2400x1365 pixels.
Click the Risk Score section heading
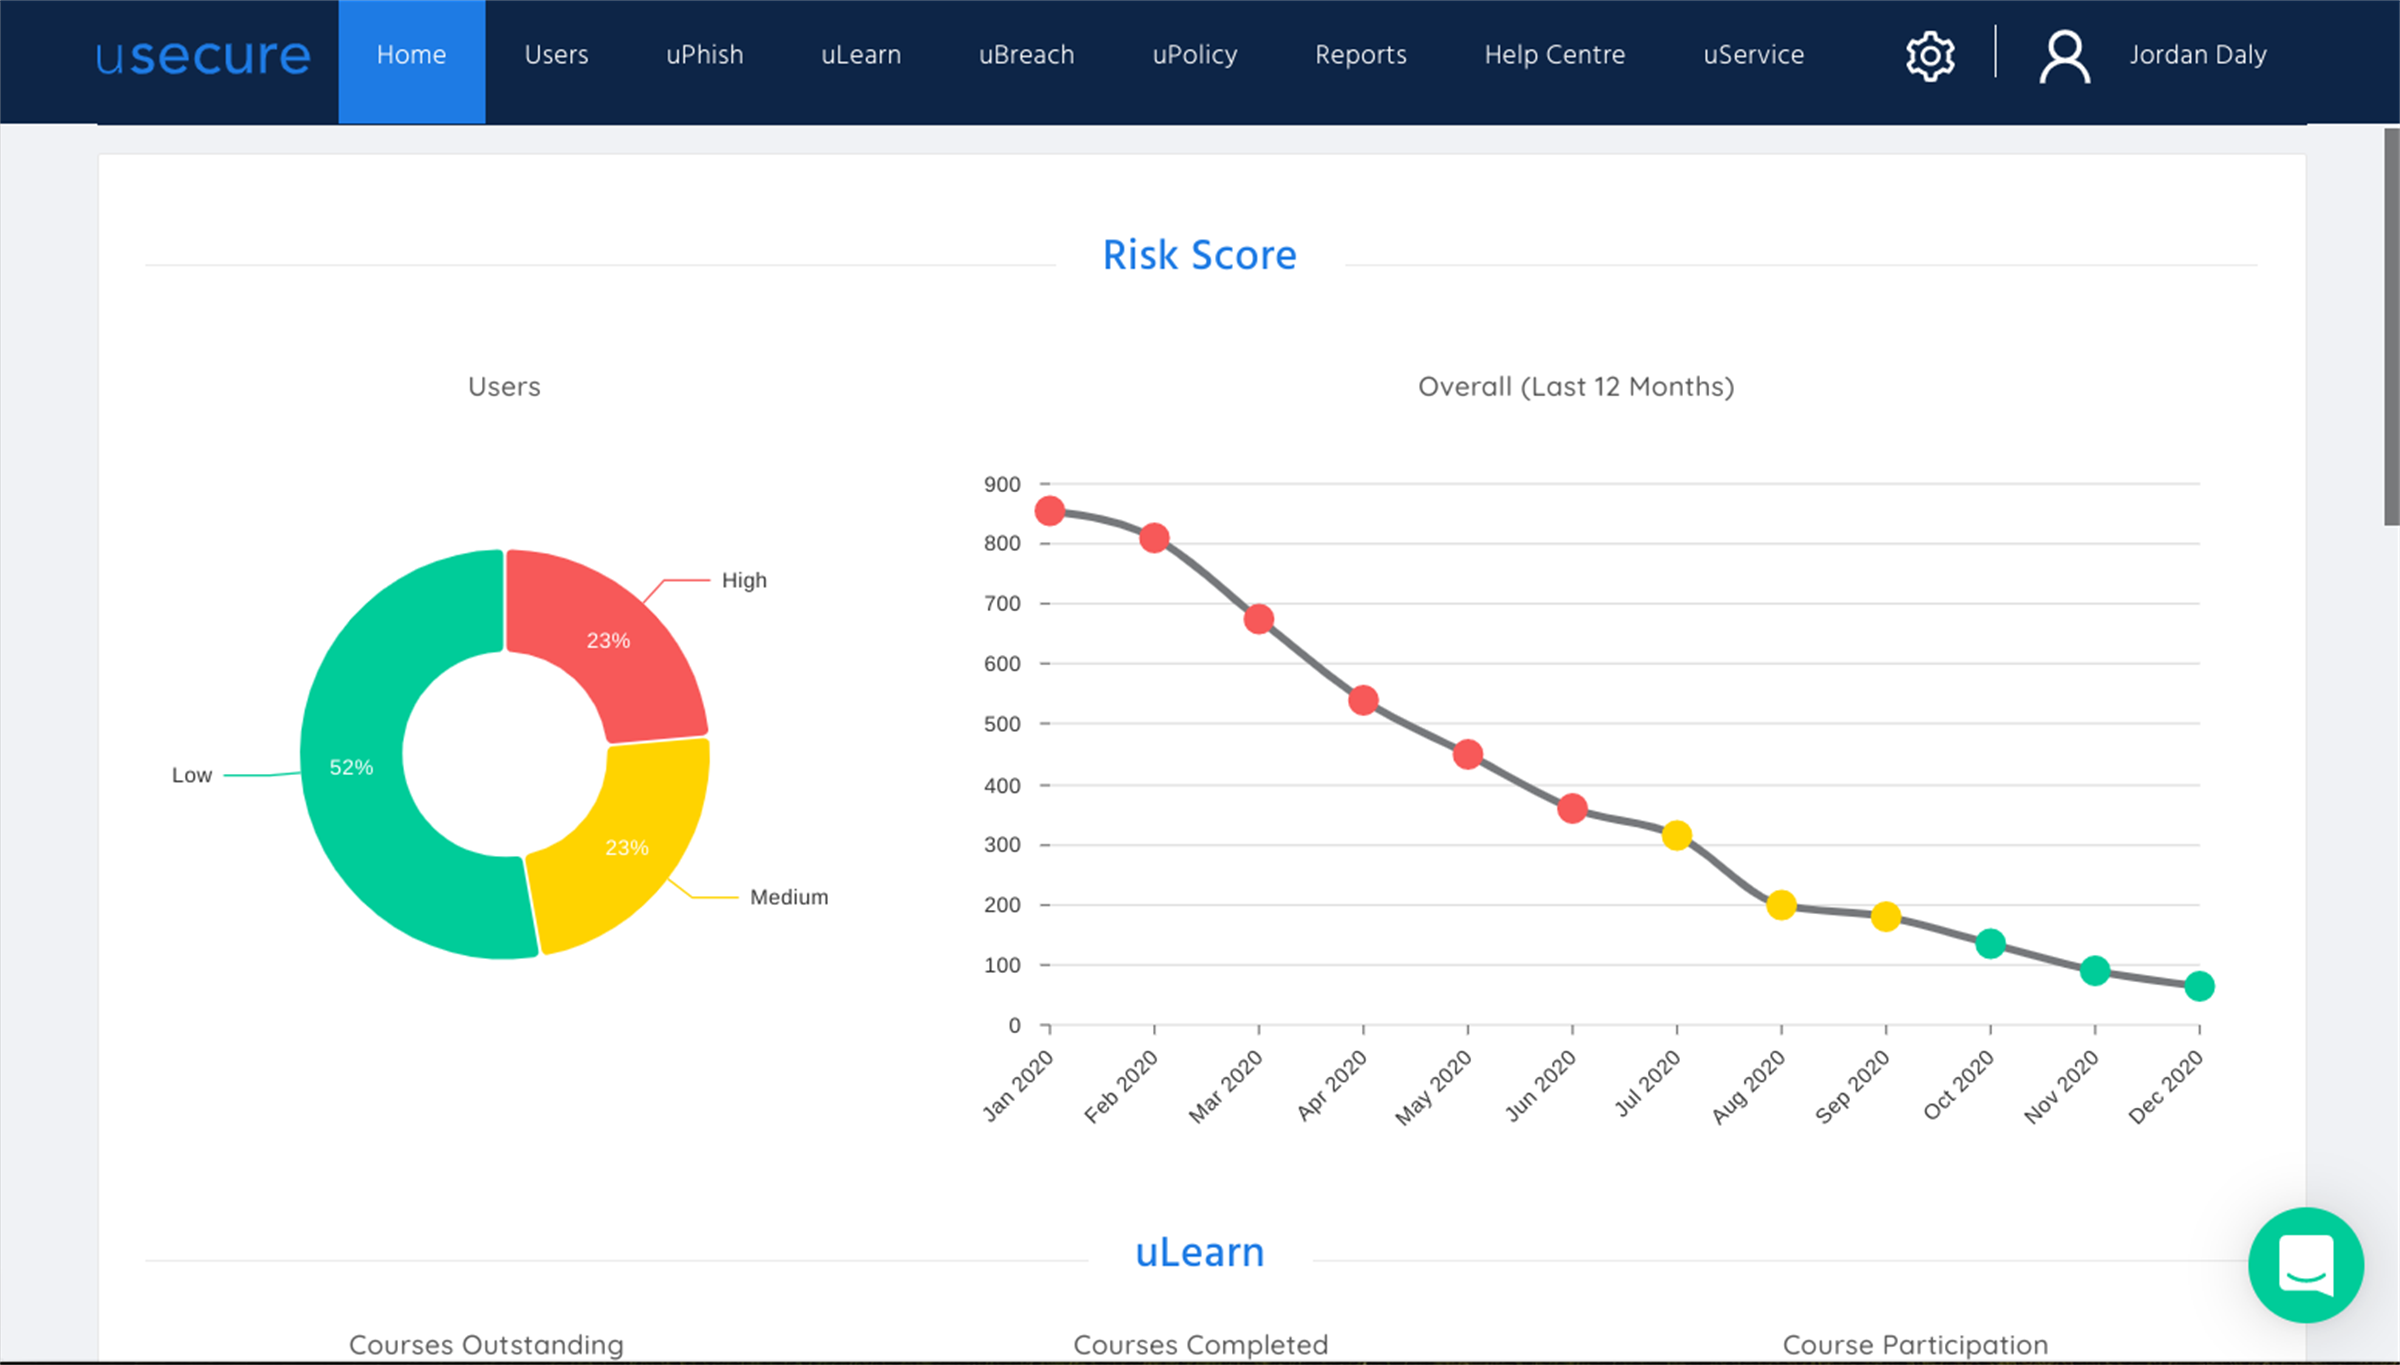(1199, 256)
